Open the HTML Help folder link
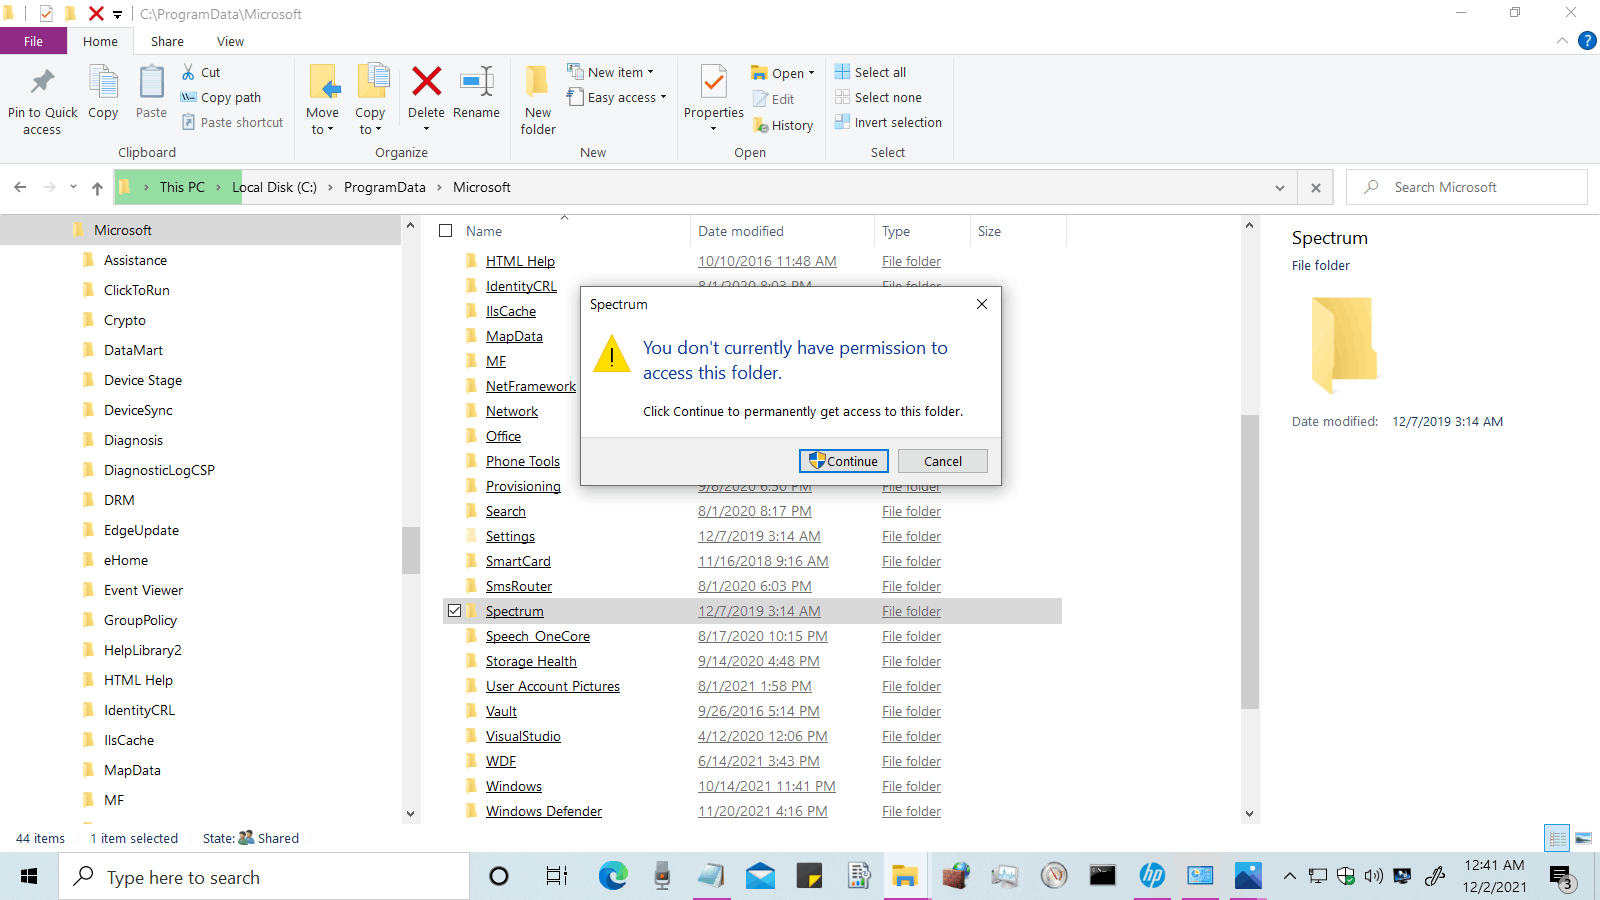 (x=520, y=261)
